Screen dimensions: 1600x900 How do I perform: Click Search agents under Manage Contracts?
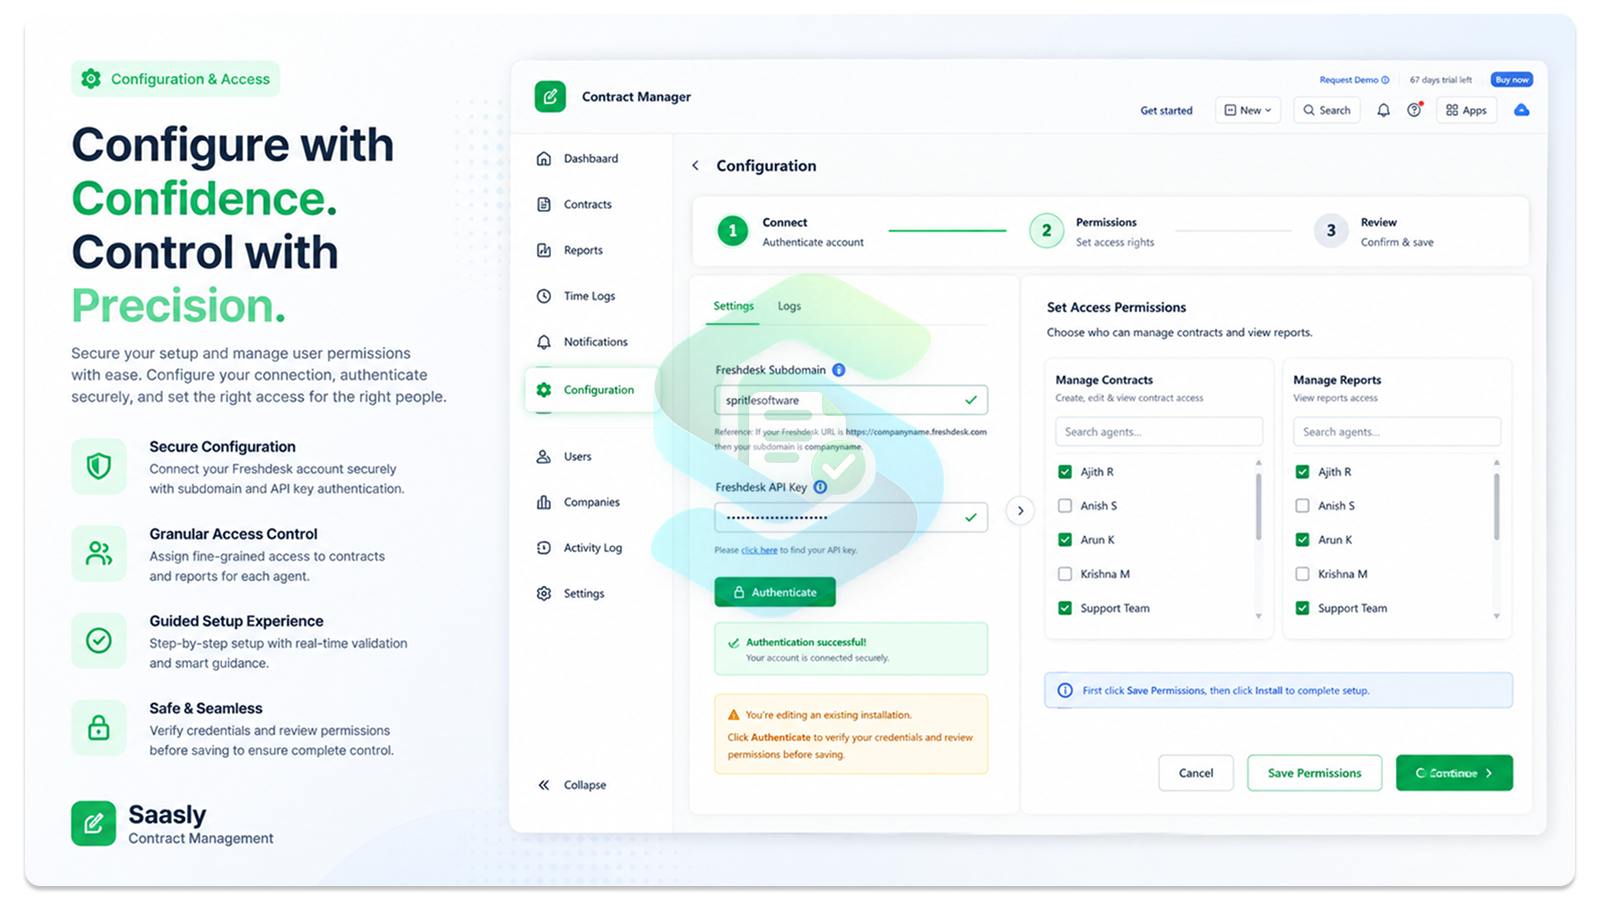[1159, 432]
